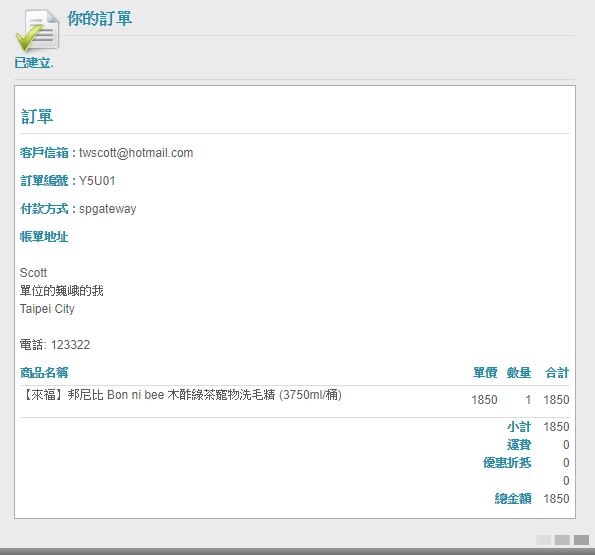This screenshot has height=555, width=595.
Task: Click the 運費 label
Action: [519, 445]
